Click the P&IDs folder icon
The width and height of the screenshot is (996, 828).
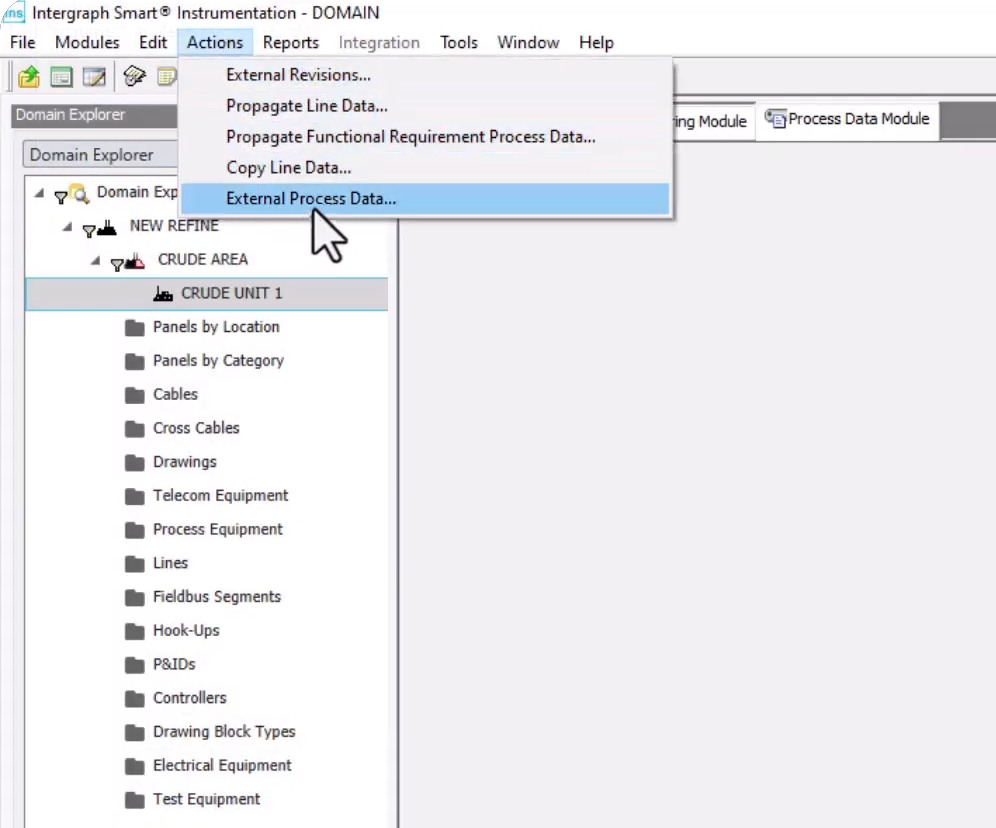point(135,664)
